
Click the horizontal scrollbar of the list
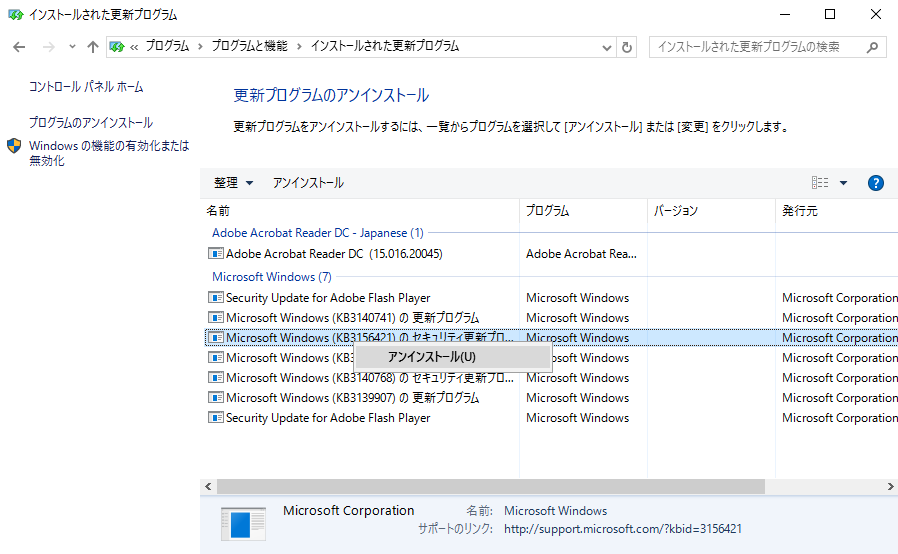coord(490,486)
